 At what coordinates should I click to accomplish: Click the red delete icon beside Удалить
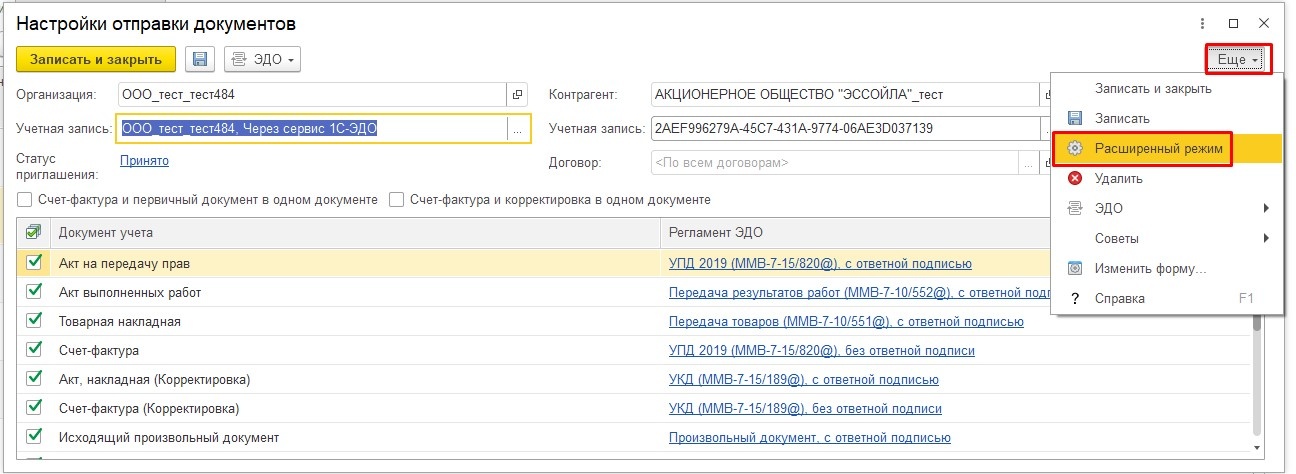point(1075,178)
